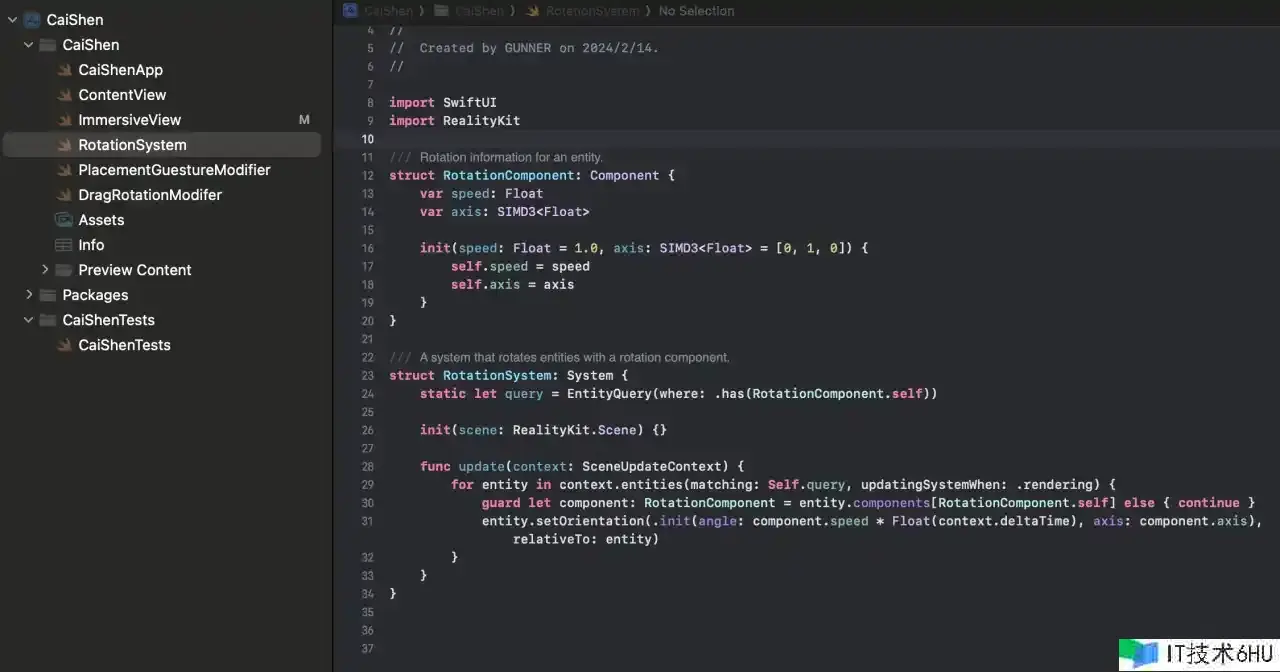Collapse the CaiShen project root

tap(12, 20)
